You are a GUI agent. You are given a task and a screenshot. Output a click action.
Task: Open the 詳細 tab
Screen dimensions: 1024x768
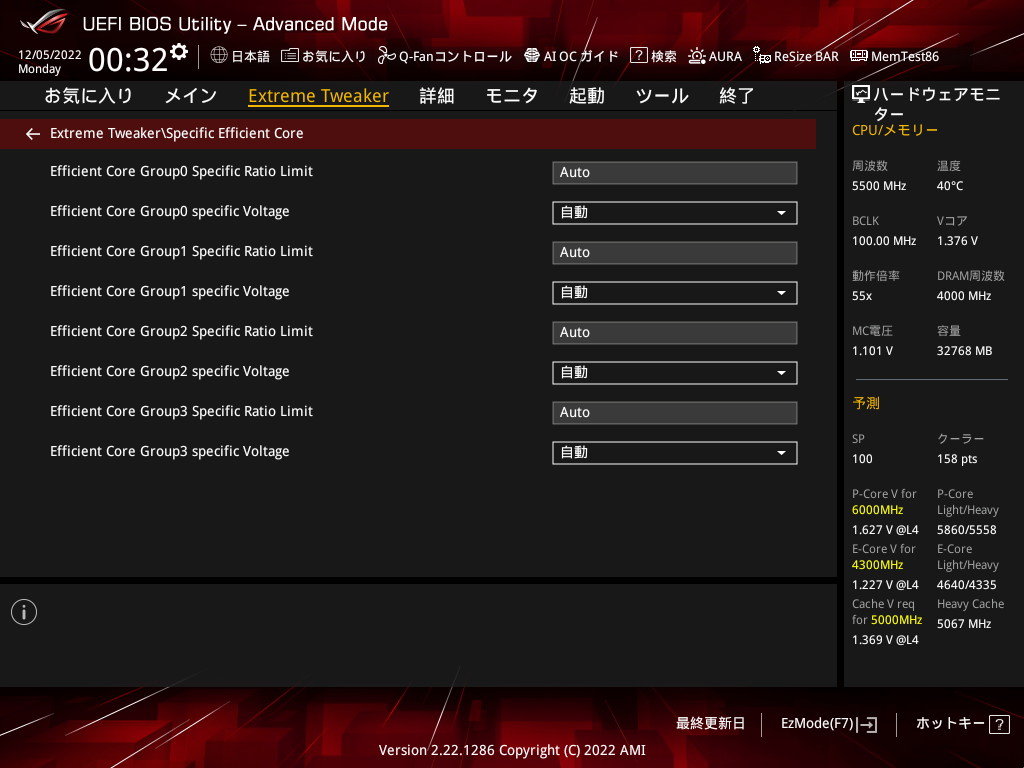(x=437, y=96)
